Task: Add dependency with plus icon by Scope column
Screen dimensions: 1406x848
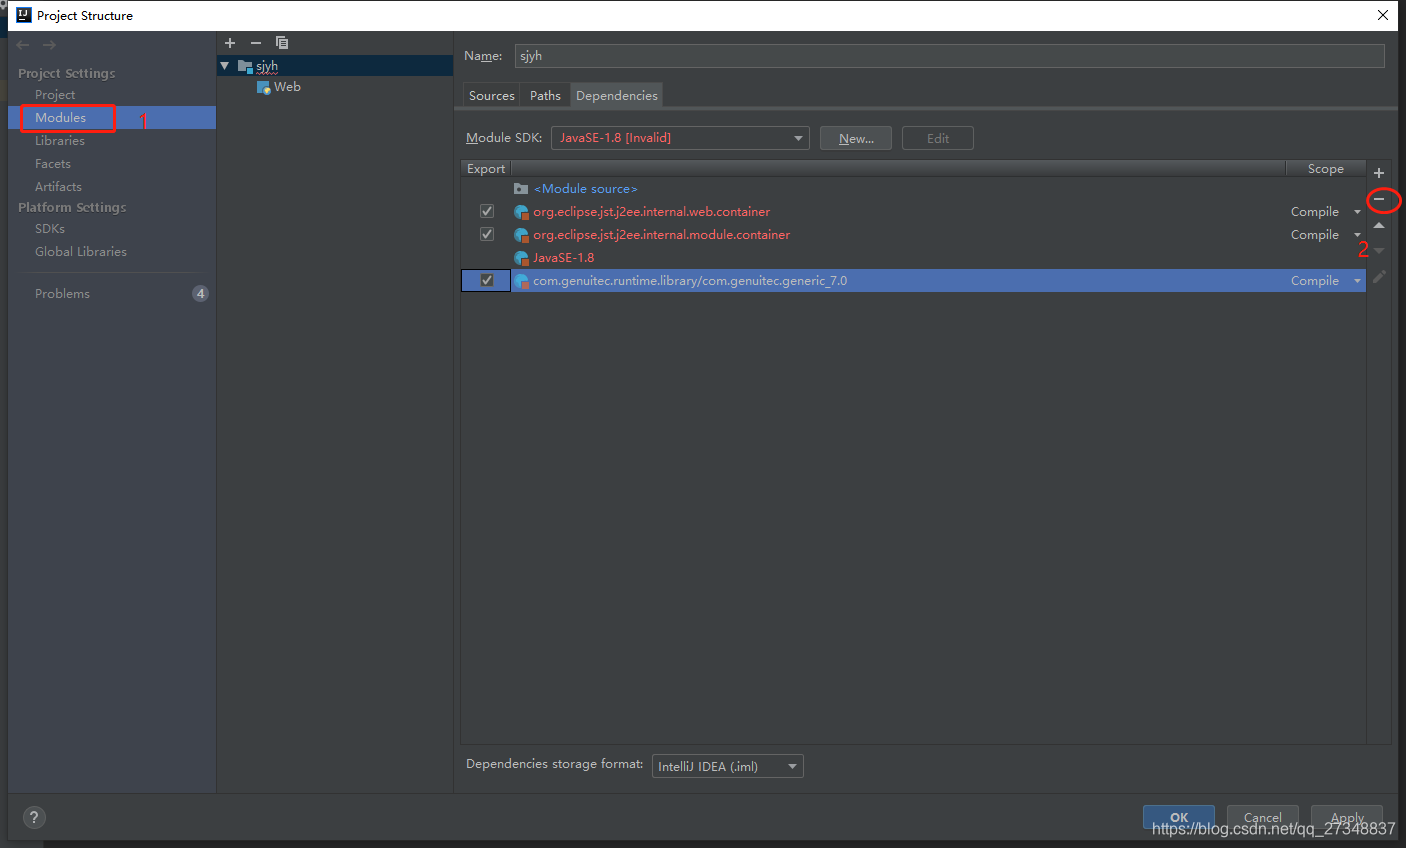Action: [1379, 173]
